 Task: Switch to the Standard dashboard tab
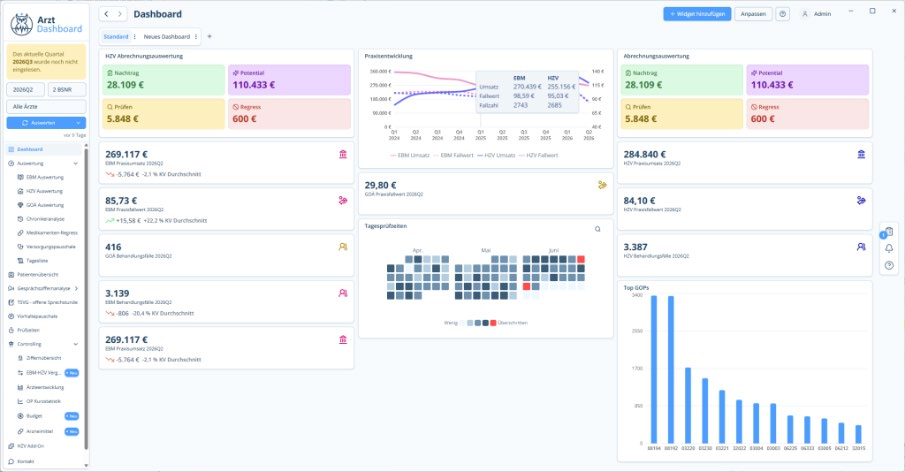click(x=116, y=36)
